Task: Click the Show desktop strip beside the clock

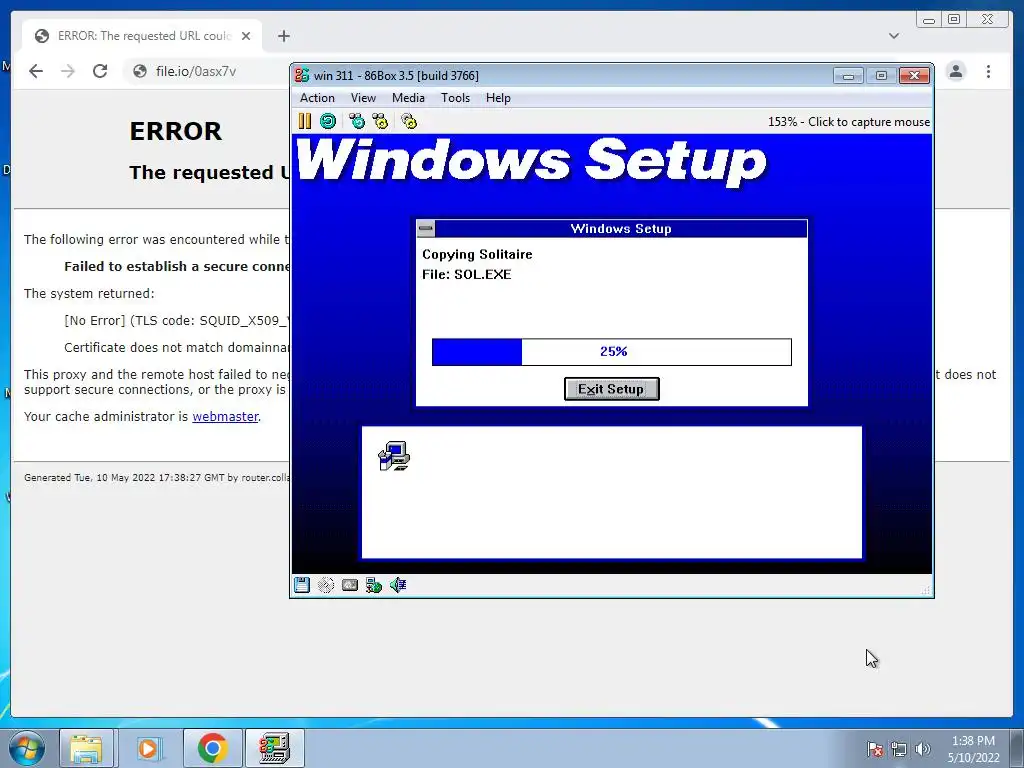Action: coord(1016,748)
